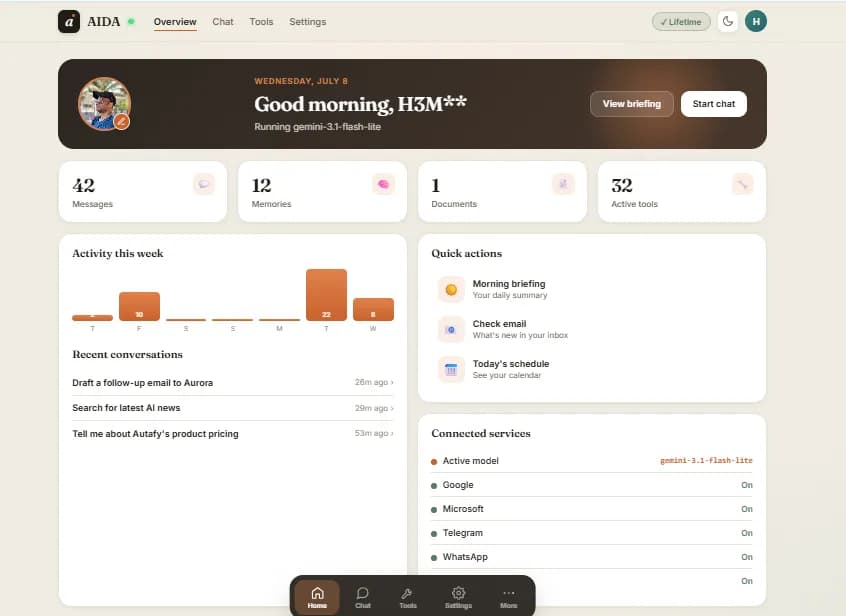Expand chevron next to 26m ago
Screen dimensions: 846x616
[x=392, y=382]
